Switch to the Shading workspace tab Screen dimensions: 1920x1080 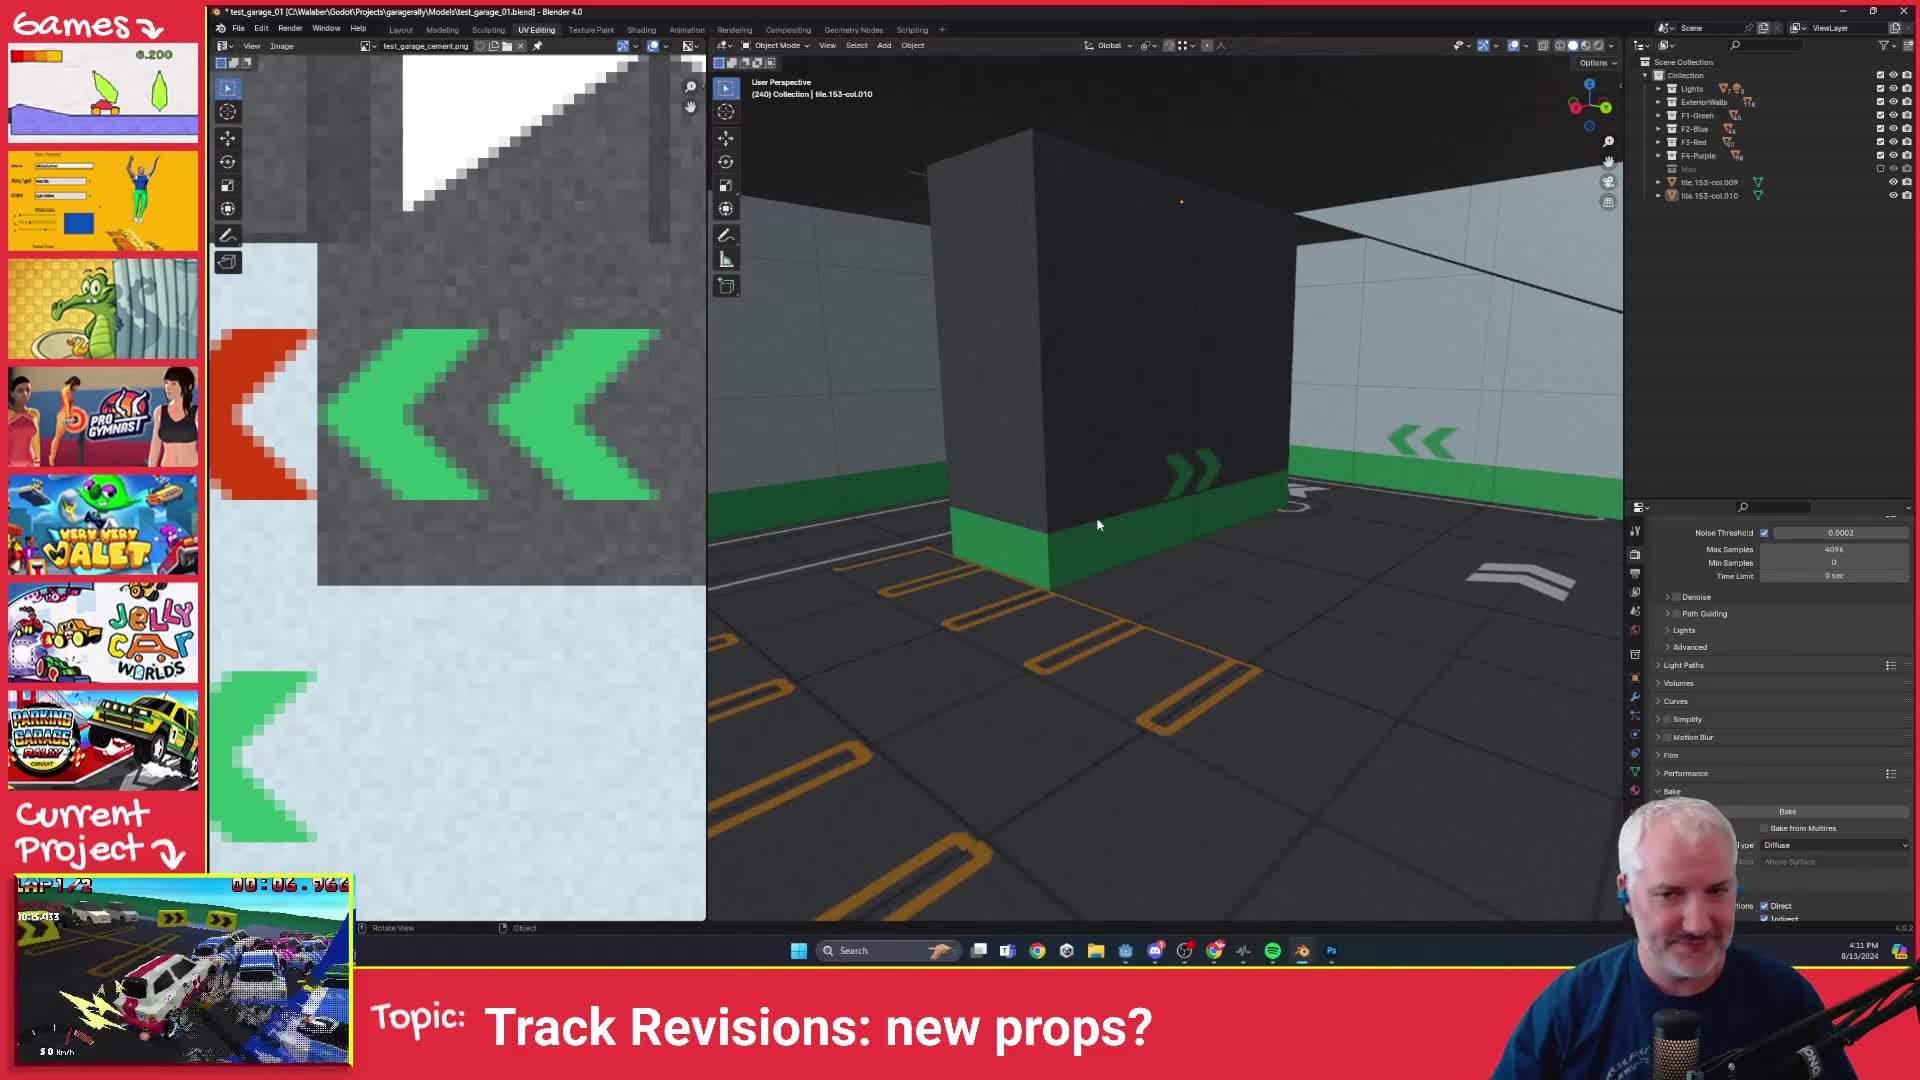(x=641, y=30)
